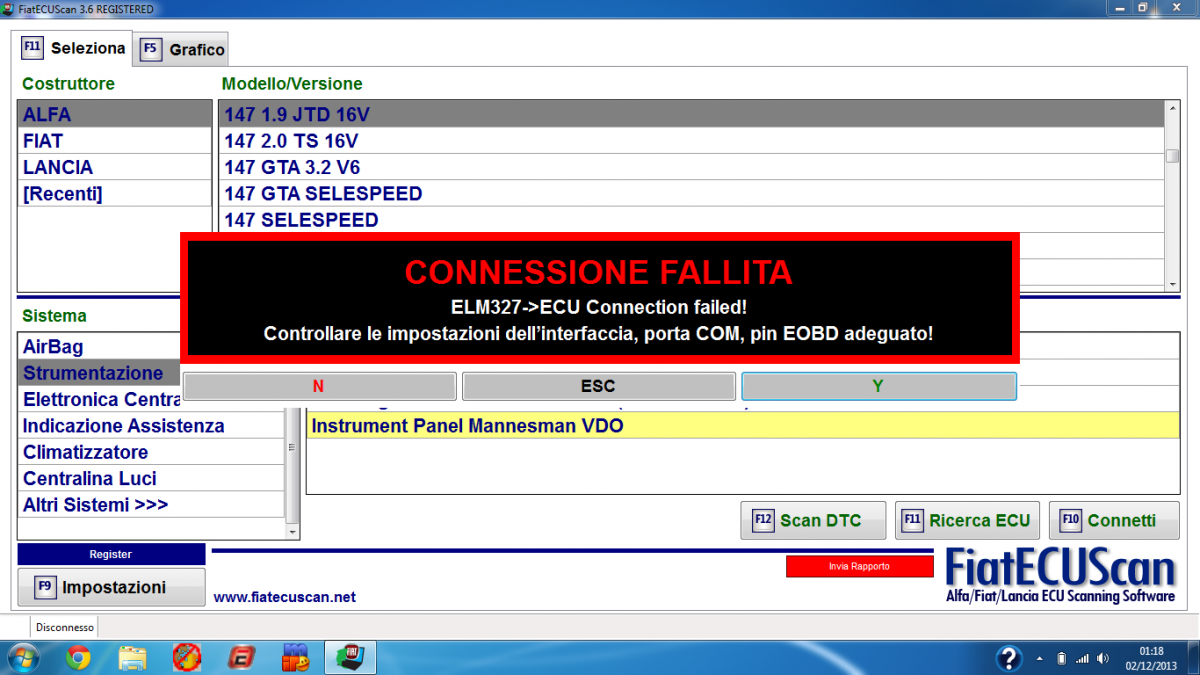Click the Y button in error dialog

[878, 386]
